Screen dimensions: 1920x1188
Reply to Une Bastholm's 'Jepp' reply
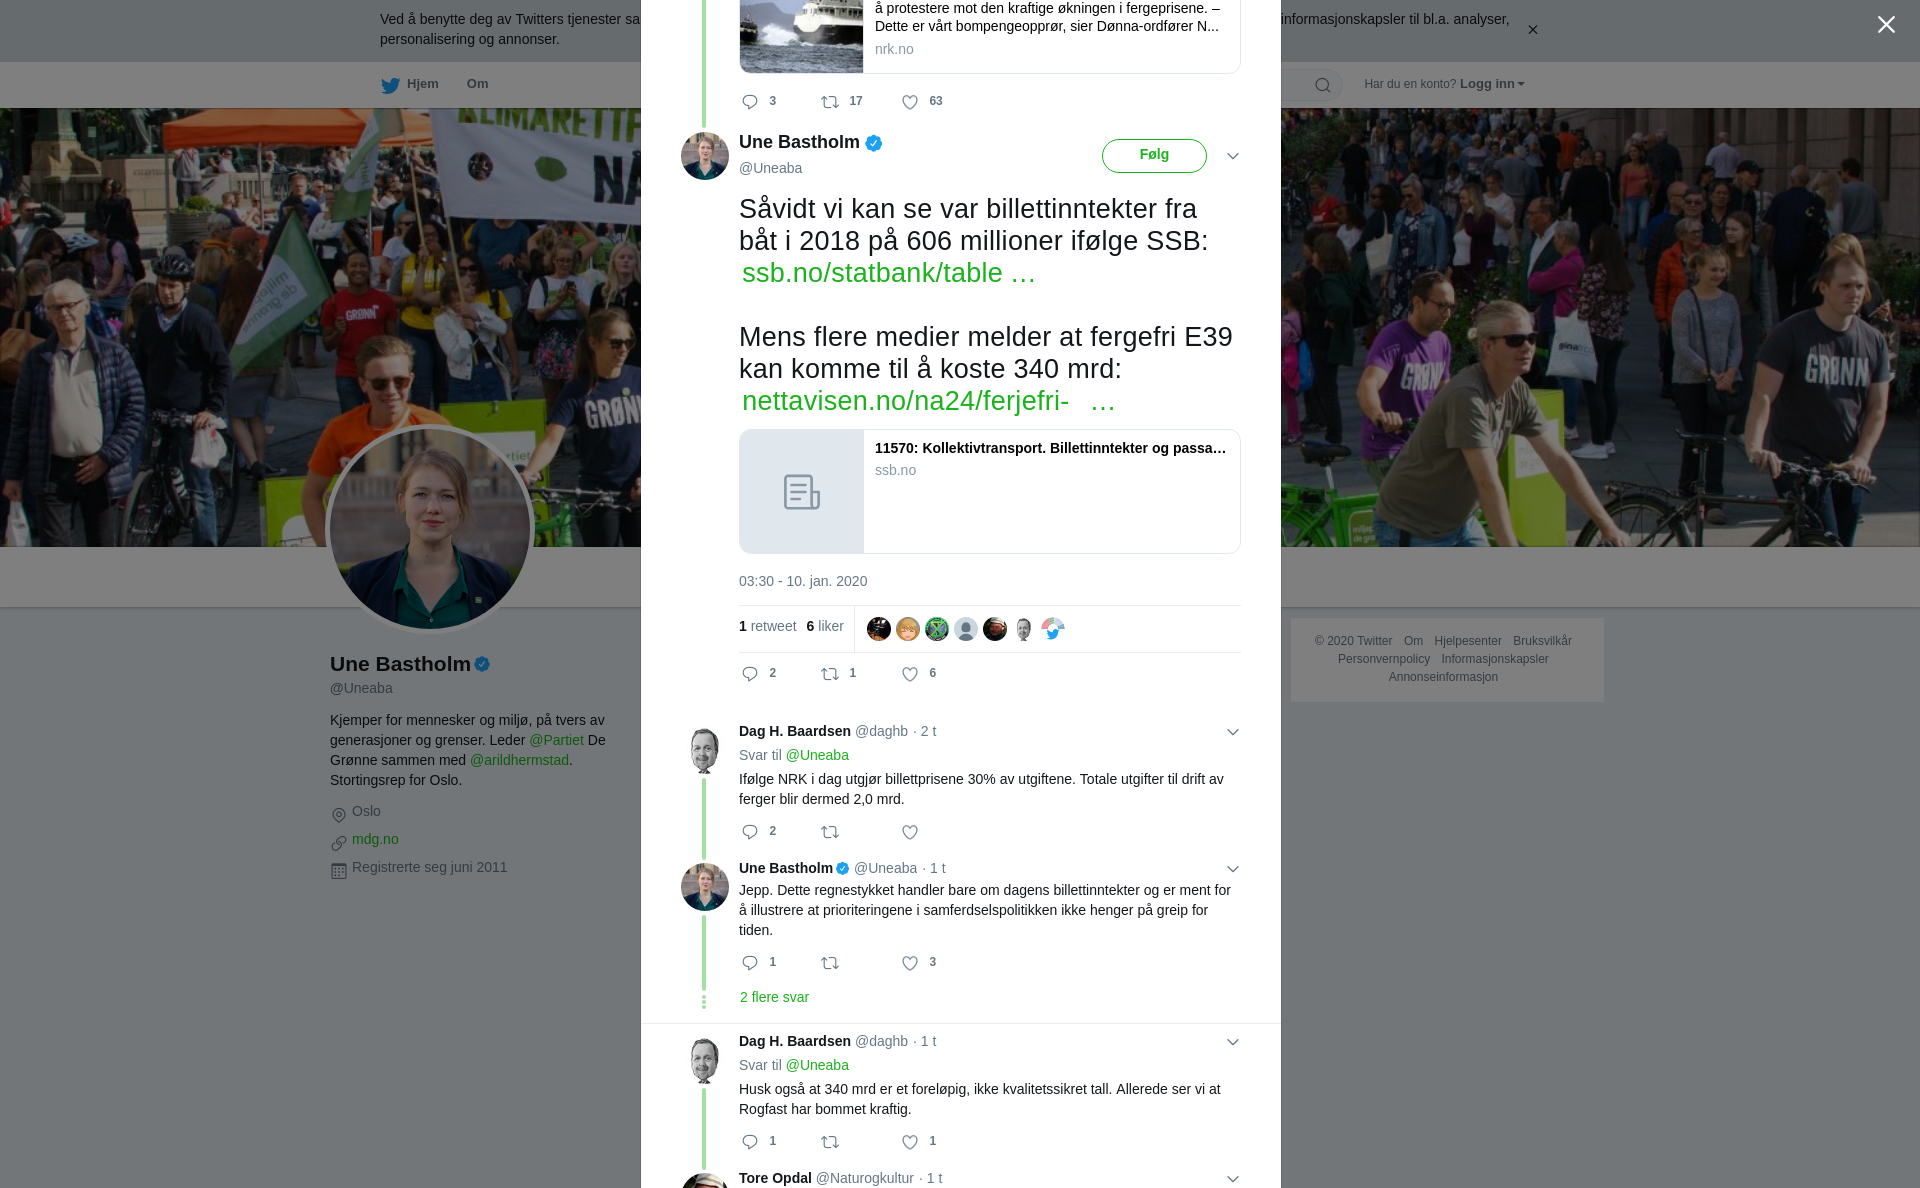pos(750,963)
